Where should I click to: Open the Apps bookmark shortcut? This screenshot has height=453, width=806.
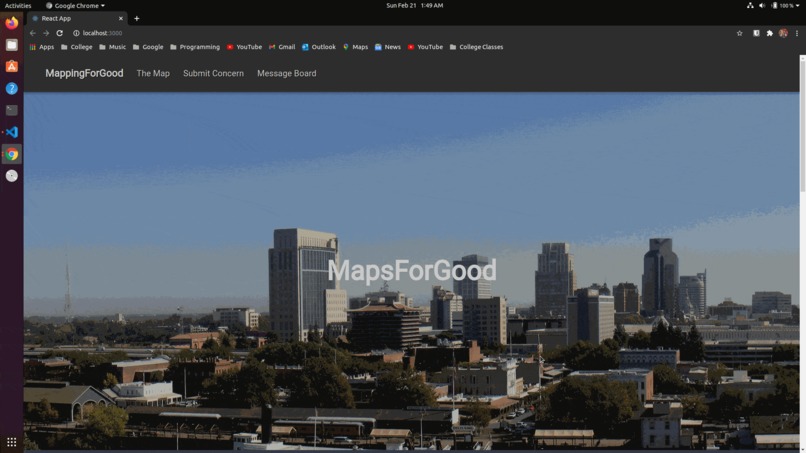[x=42, y=47]
